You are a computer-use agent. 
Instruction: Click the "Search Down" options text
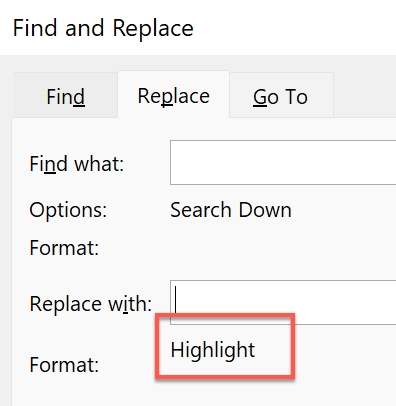click(x=231, y=210)
